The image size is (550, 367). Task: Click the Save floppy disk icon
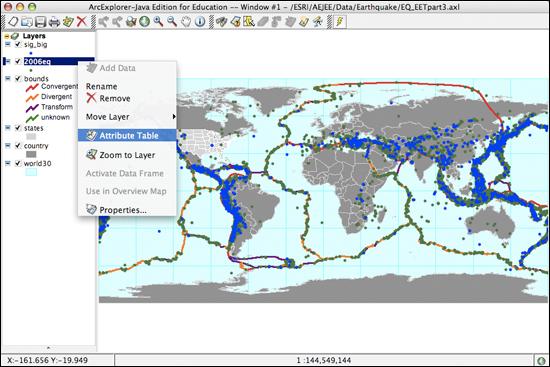[x=40, y=22]
